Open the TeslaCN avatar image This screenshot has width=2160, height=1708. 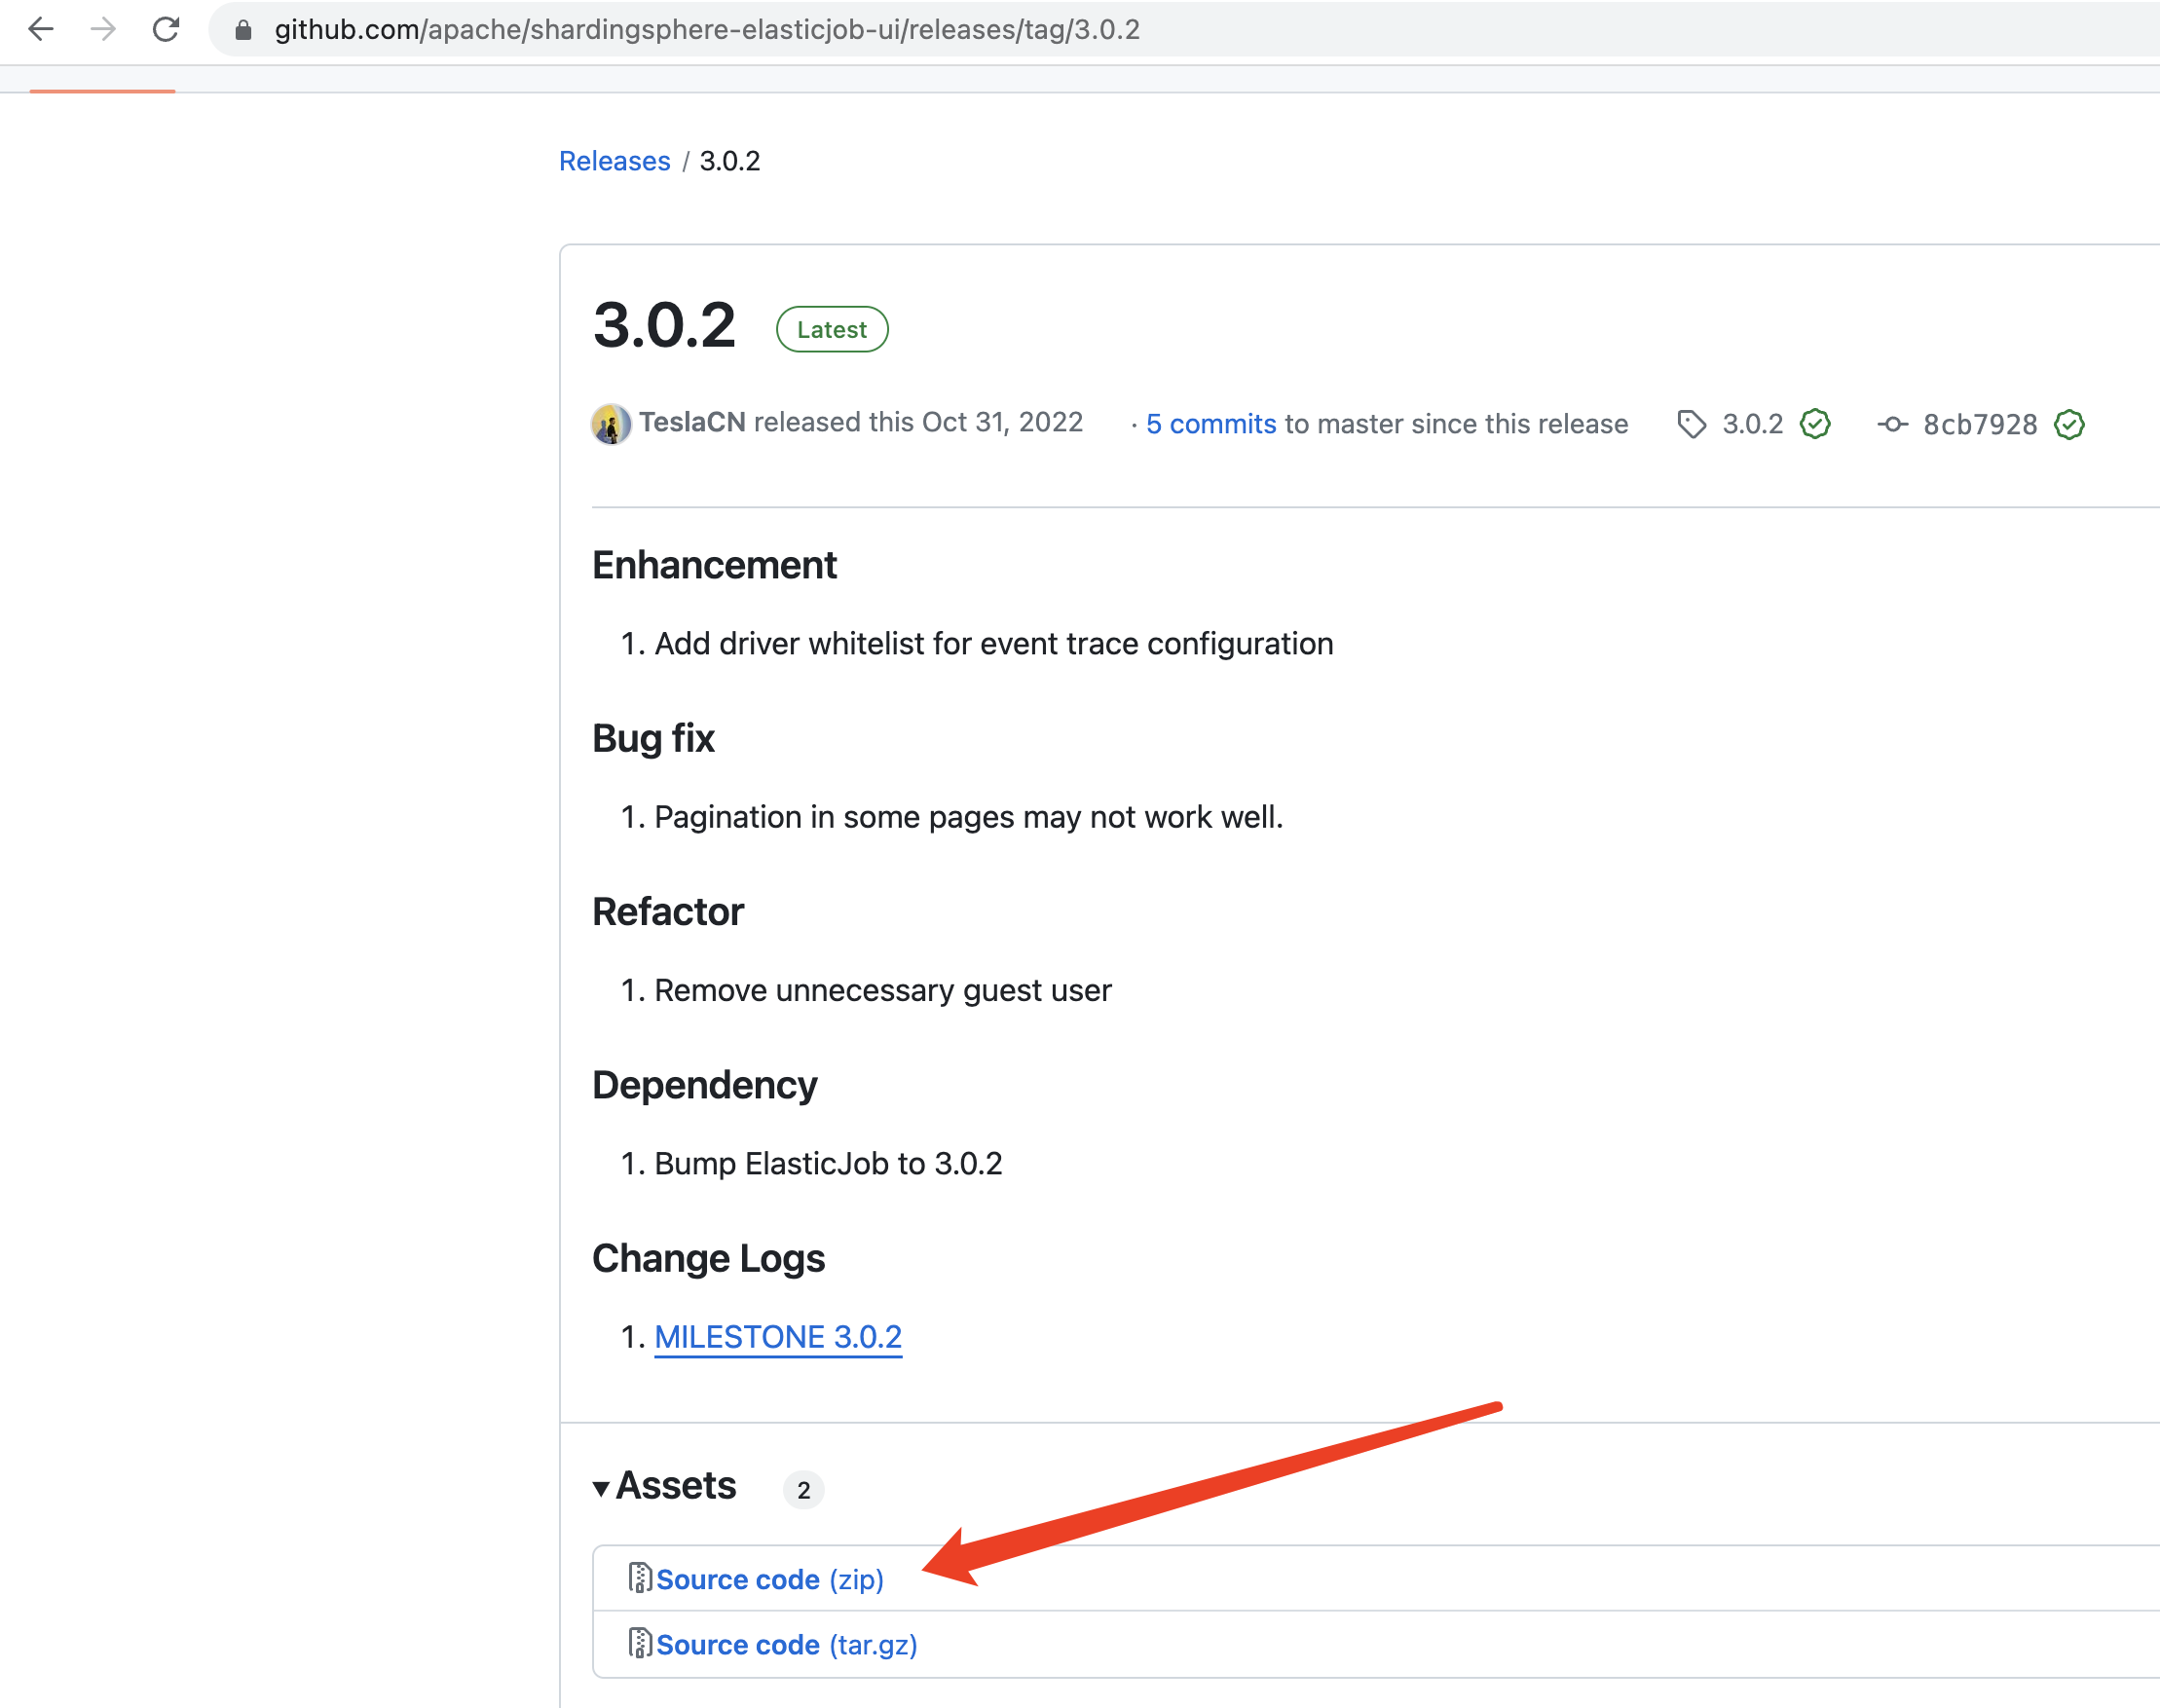(611, 424)
